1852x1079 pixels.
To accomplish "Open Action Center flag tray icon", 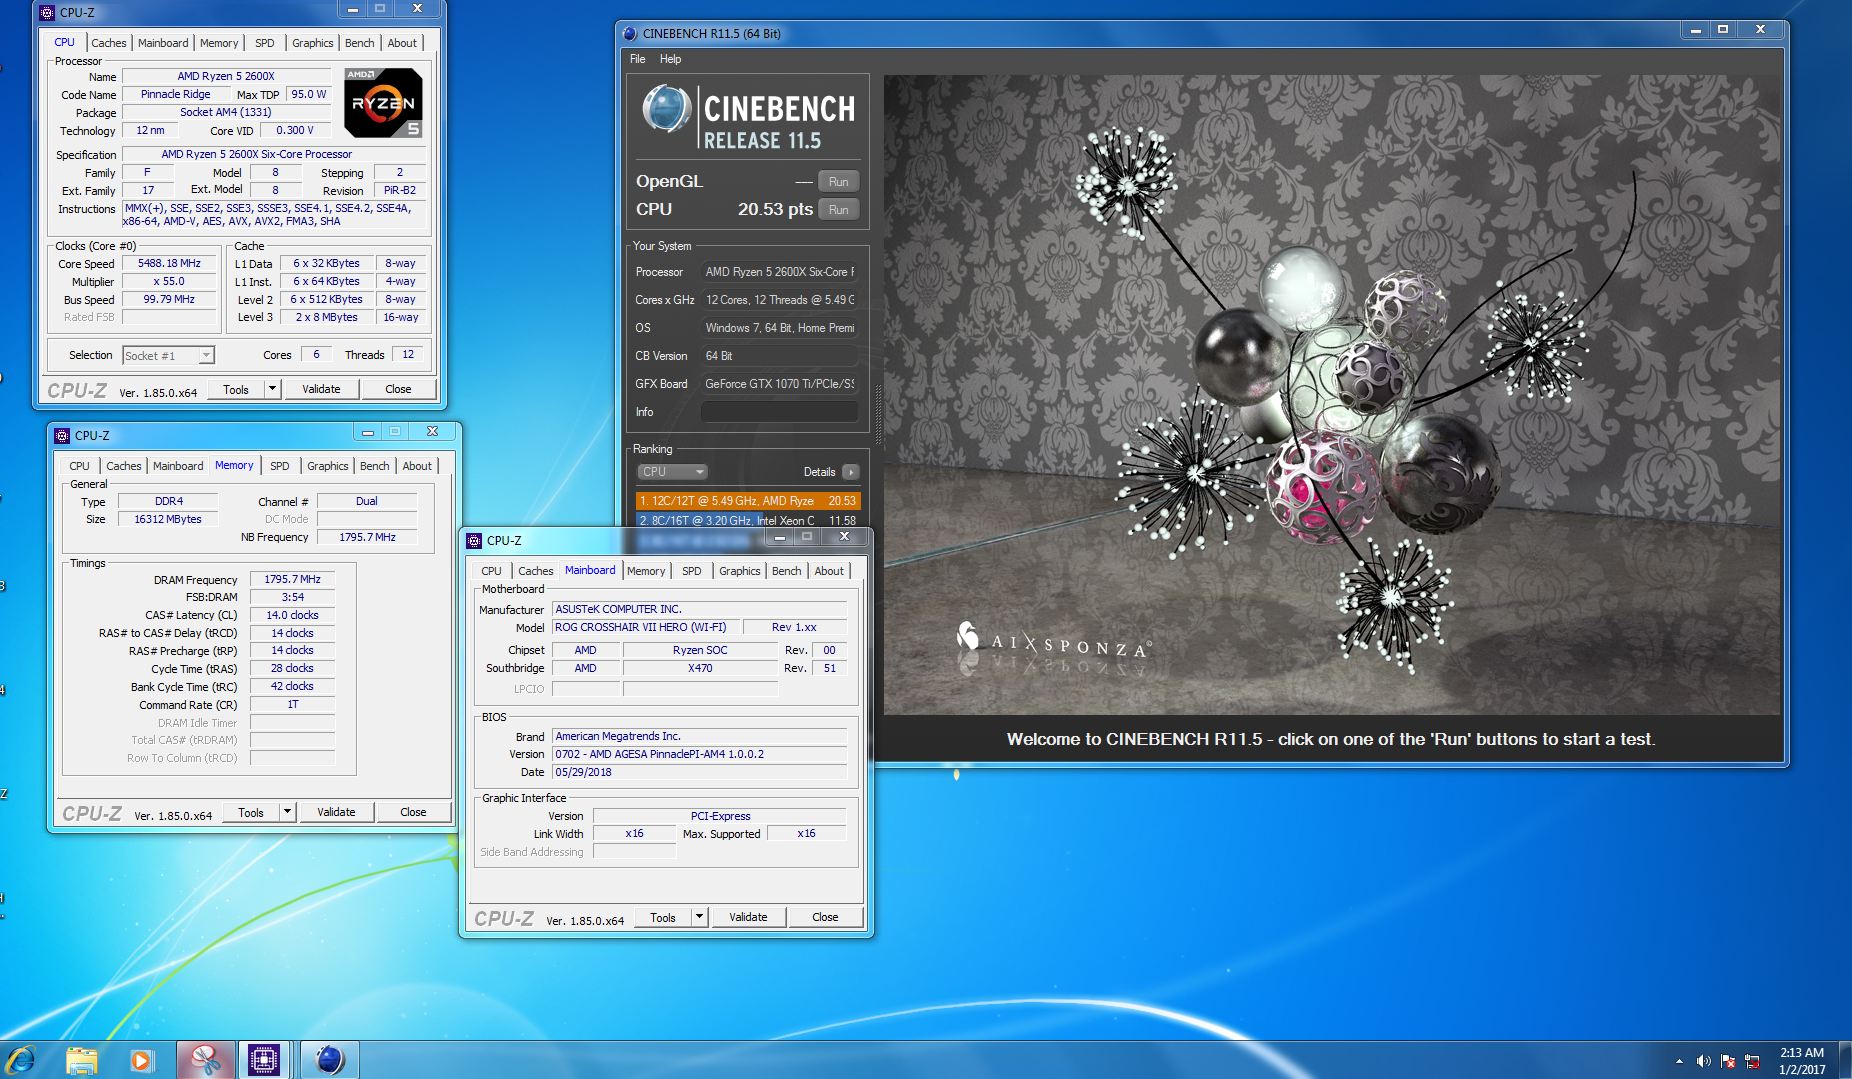I will coord(1728,1061).
